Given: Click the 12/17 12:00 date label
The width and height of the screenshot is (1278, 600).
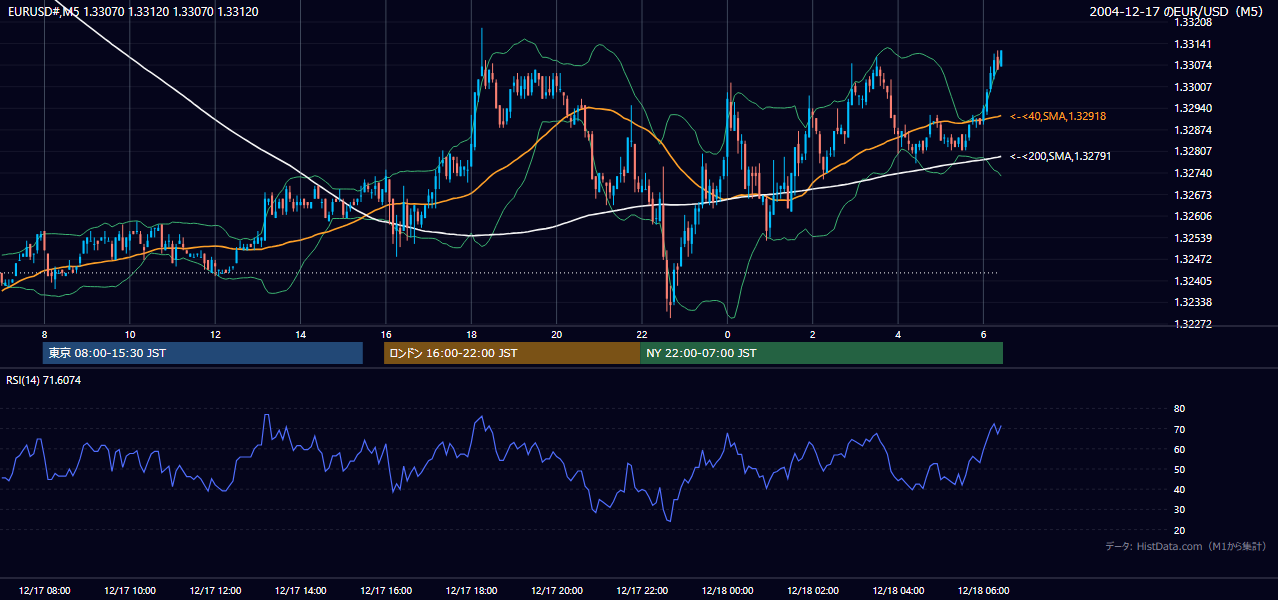Looking at the screenshot, I should point(215,591).
